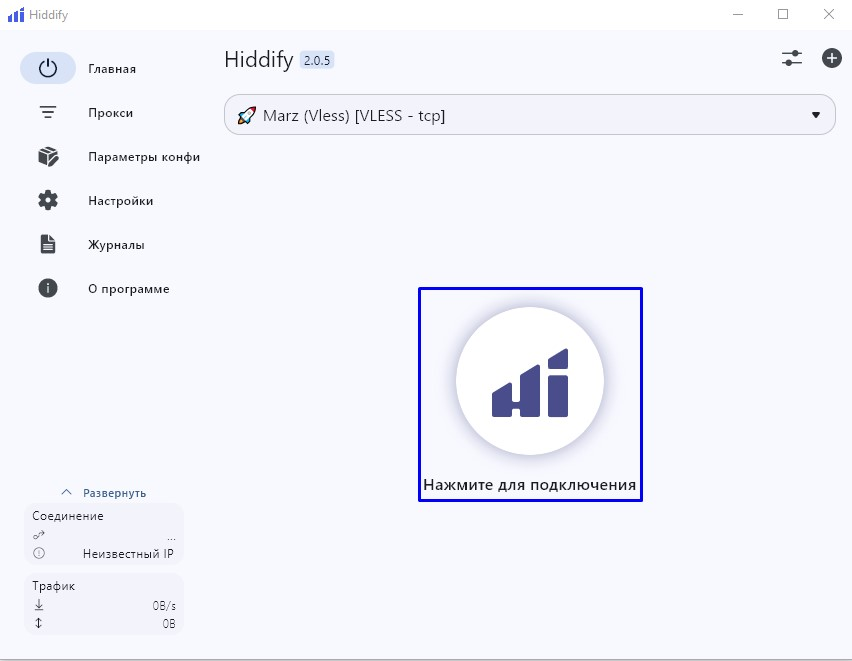Click the О программе info icon

pos(48,289)
